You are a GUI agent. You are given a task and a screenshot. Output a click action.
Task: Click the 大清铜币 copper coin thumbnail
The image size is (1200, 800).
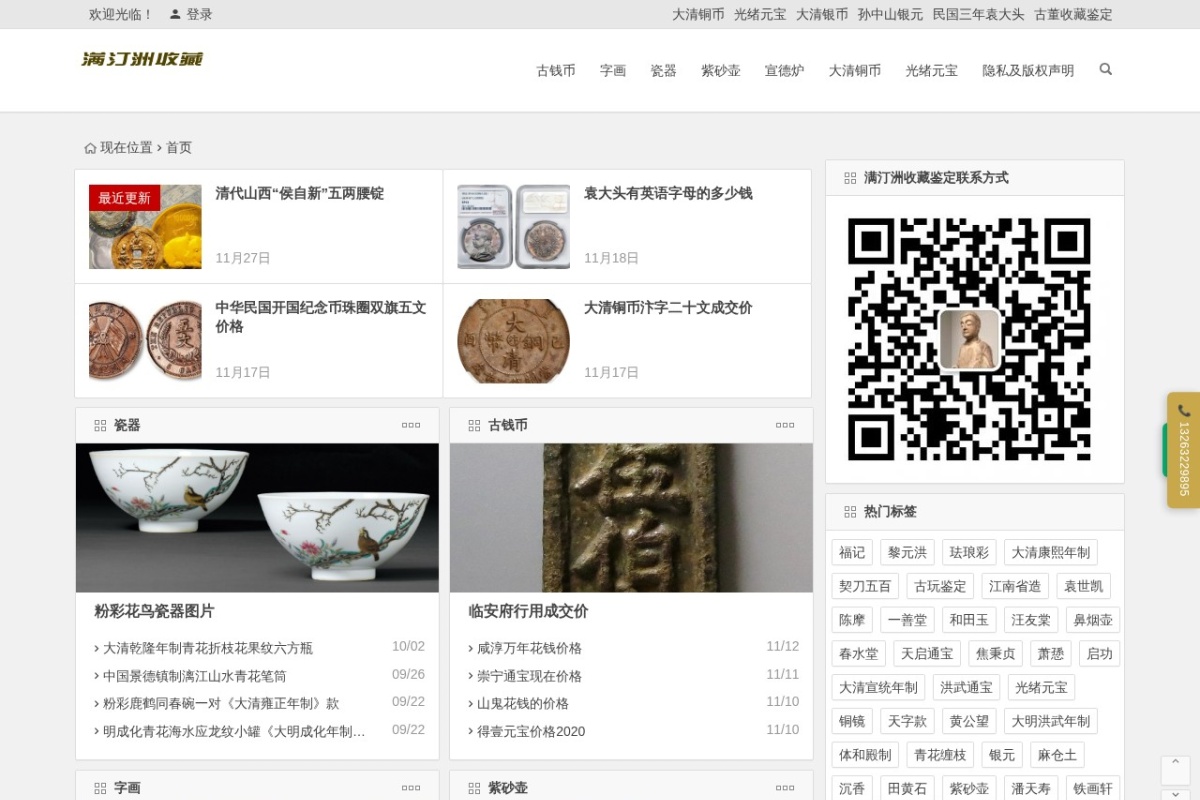tap(514, 341)
